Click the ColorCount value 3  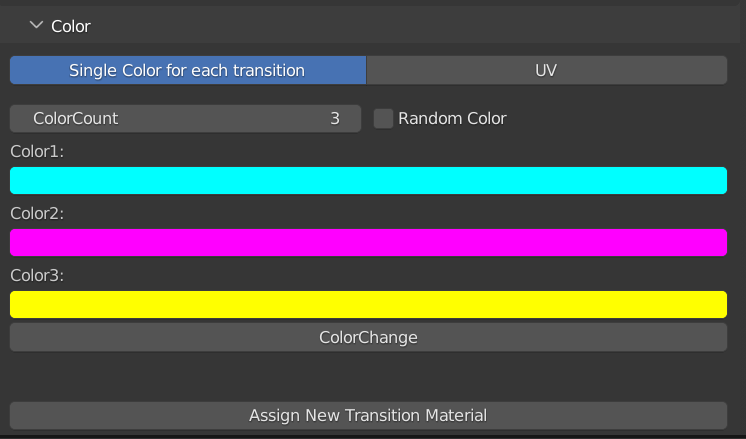tap(335, 118)
